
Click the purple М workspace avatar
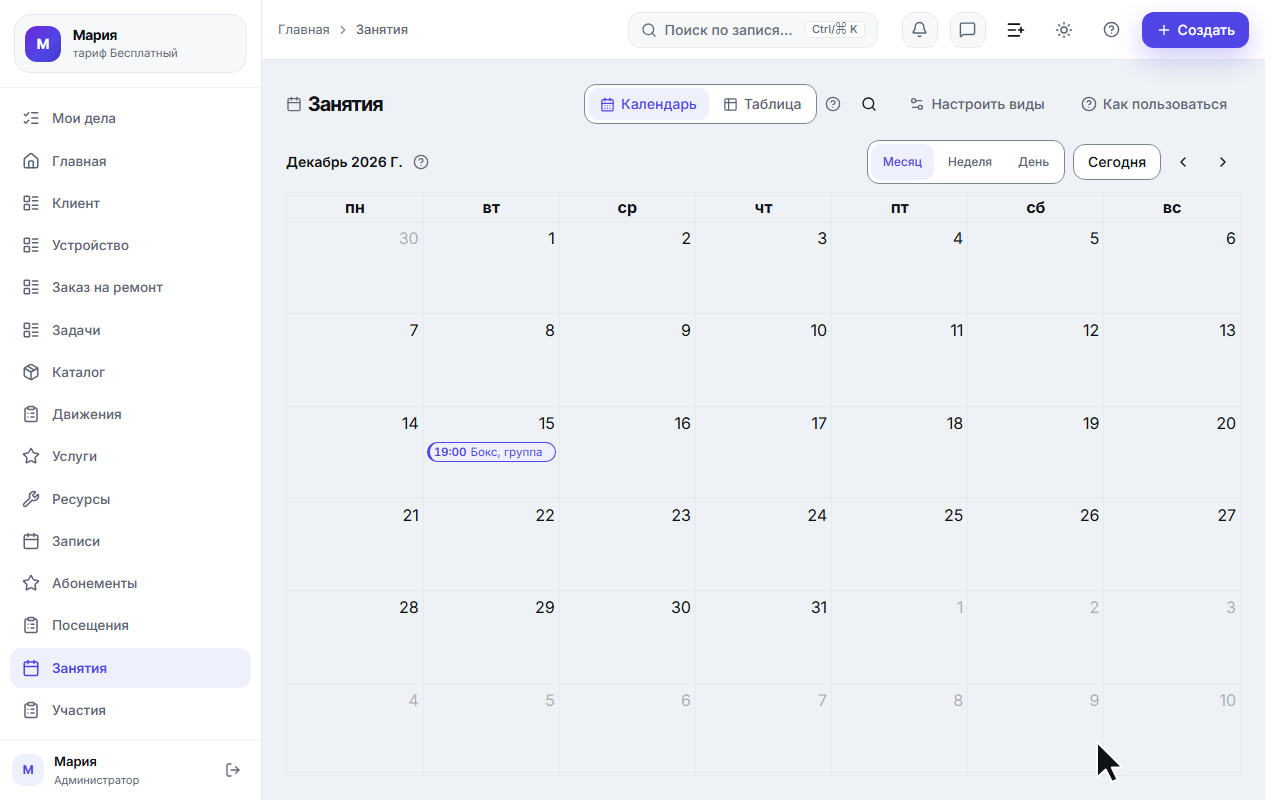(43, 44)
